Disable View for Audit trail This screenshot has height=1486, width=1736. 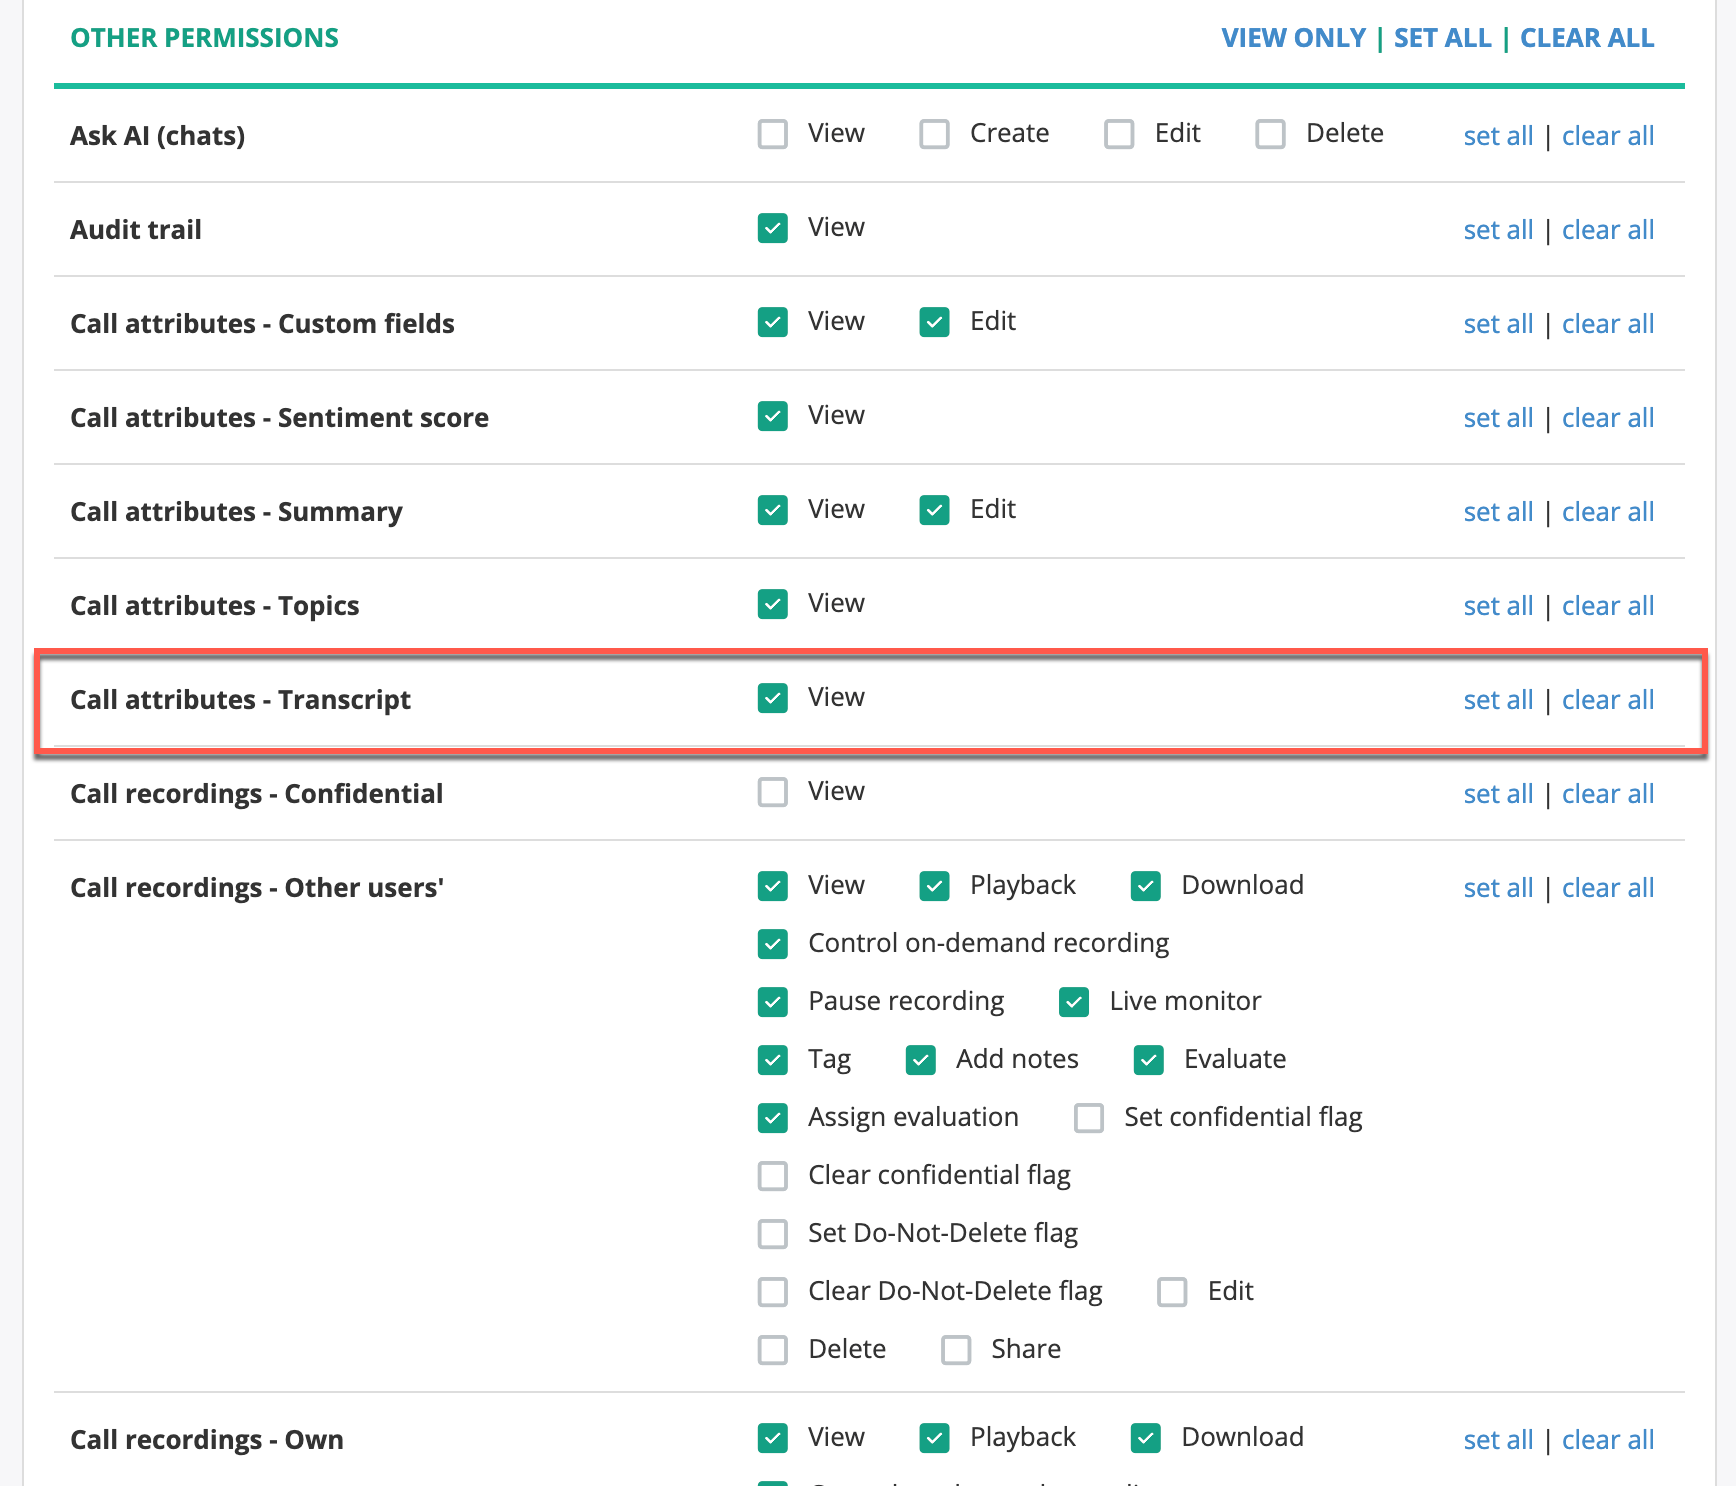click(x=772, y=228)
